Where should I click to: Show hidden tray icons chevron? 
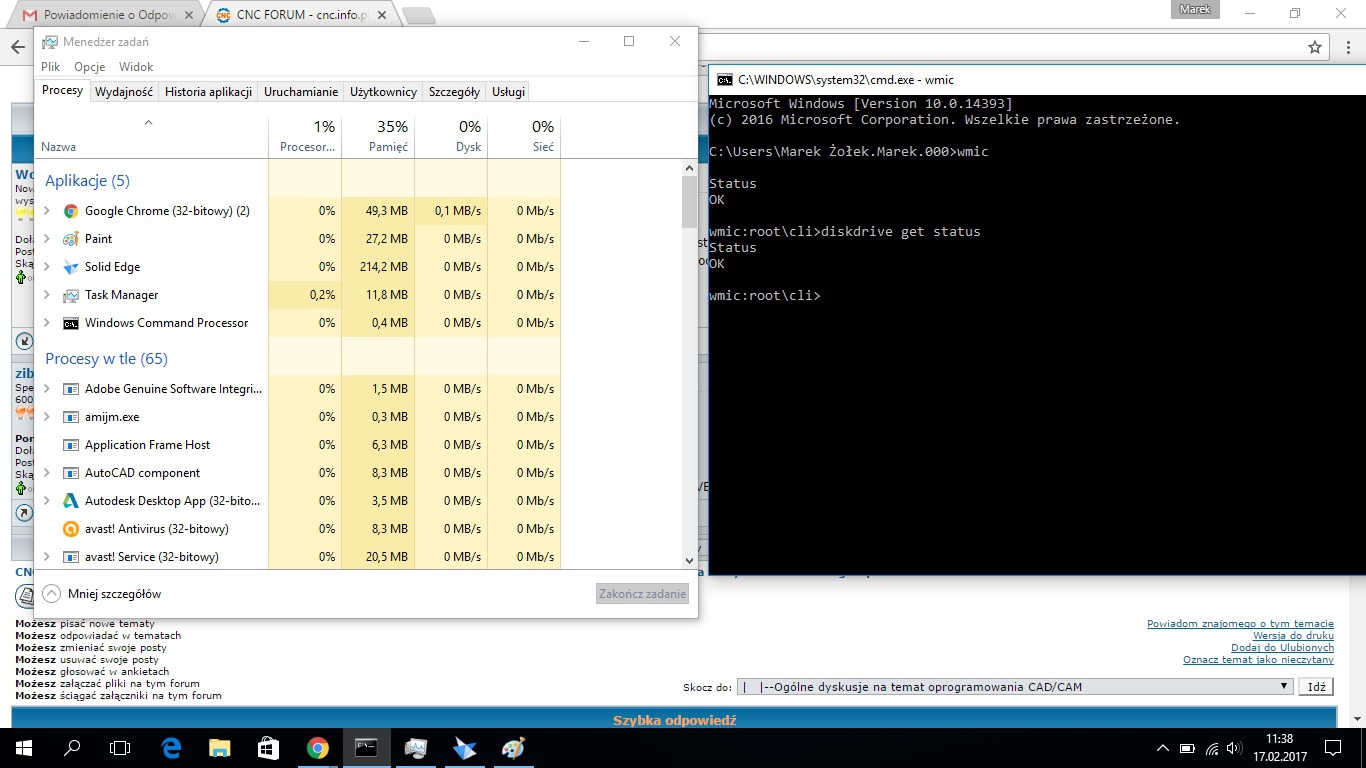[x=1163, y=748]
